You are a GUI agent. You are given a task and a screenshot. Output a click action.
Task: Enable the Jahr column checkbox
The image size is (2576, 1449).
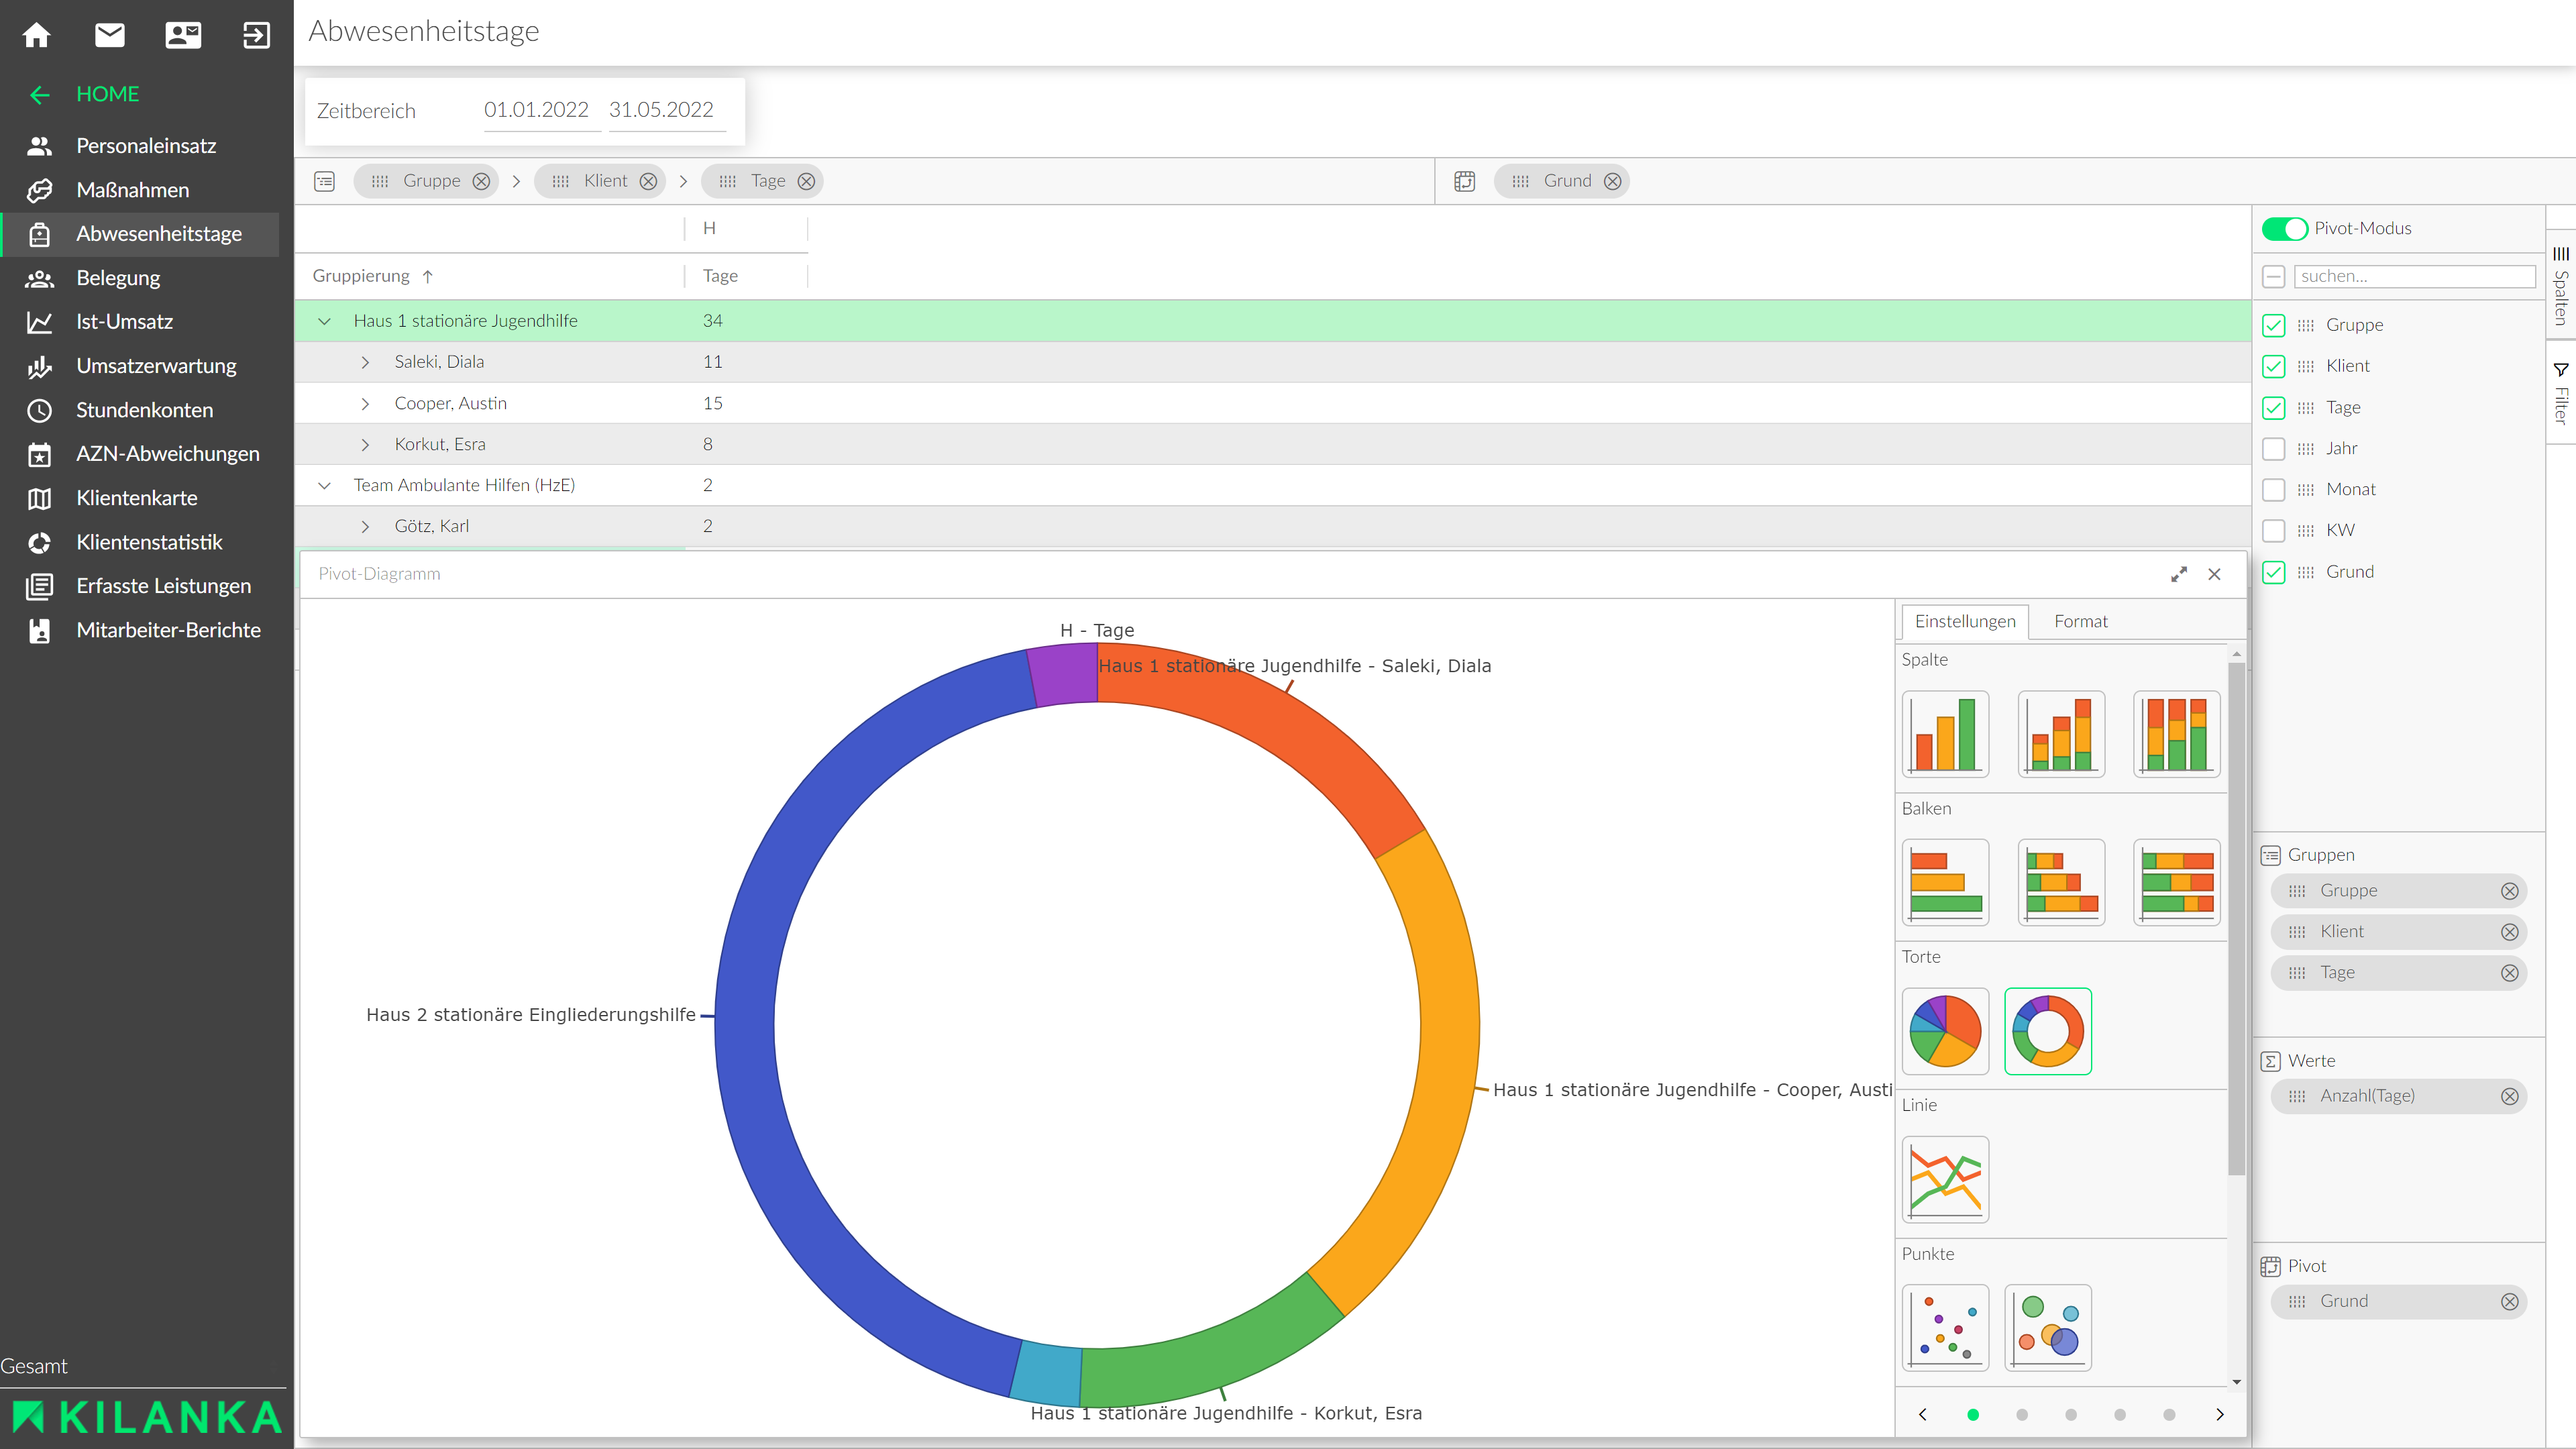(x=2273, y=448)
